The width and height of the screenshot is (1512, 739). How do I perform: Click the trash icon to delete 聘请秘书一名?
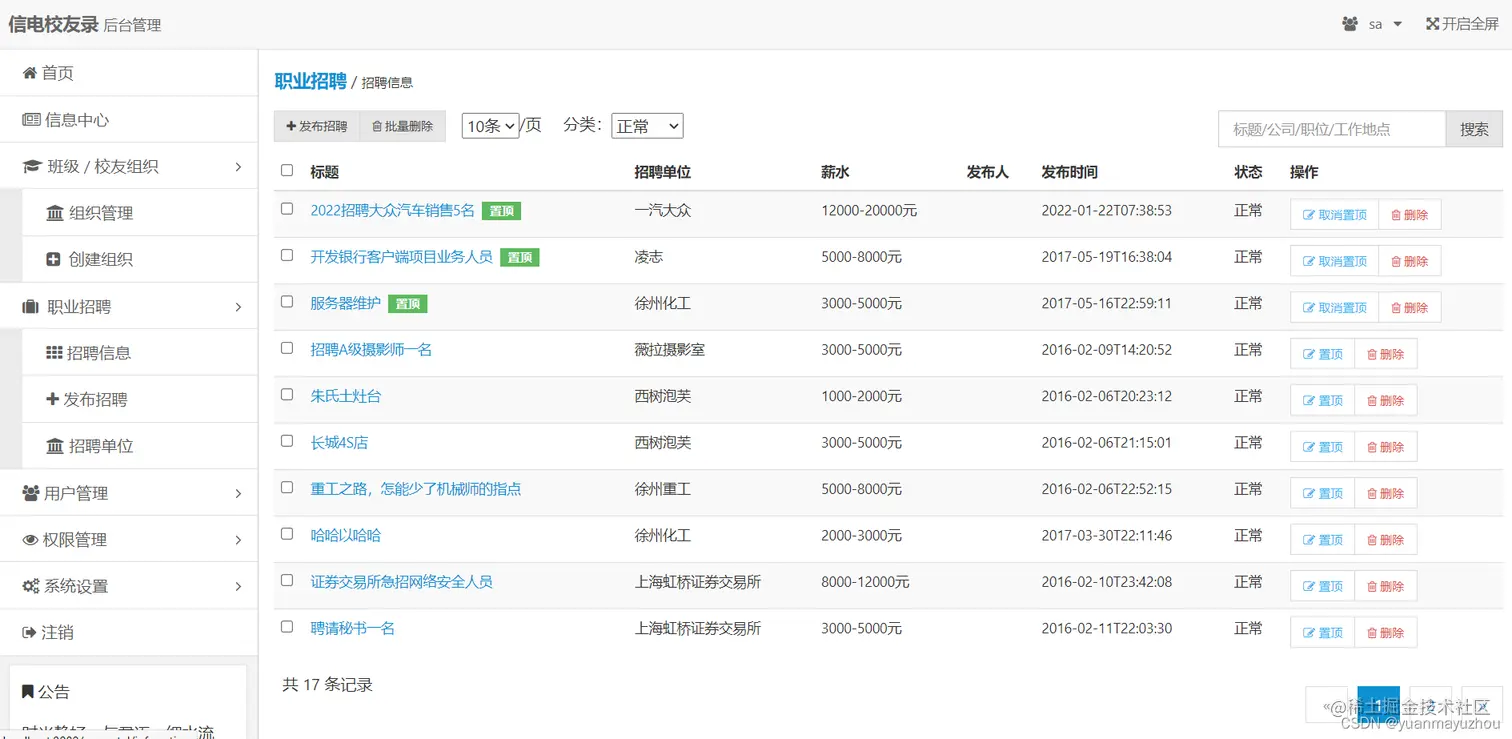click(1372, 633)
